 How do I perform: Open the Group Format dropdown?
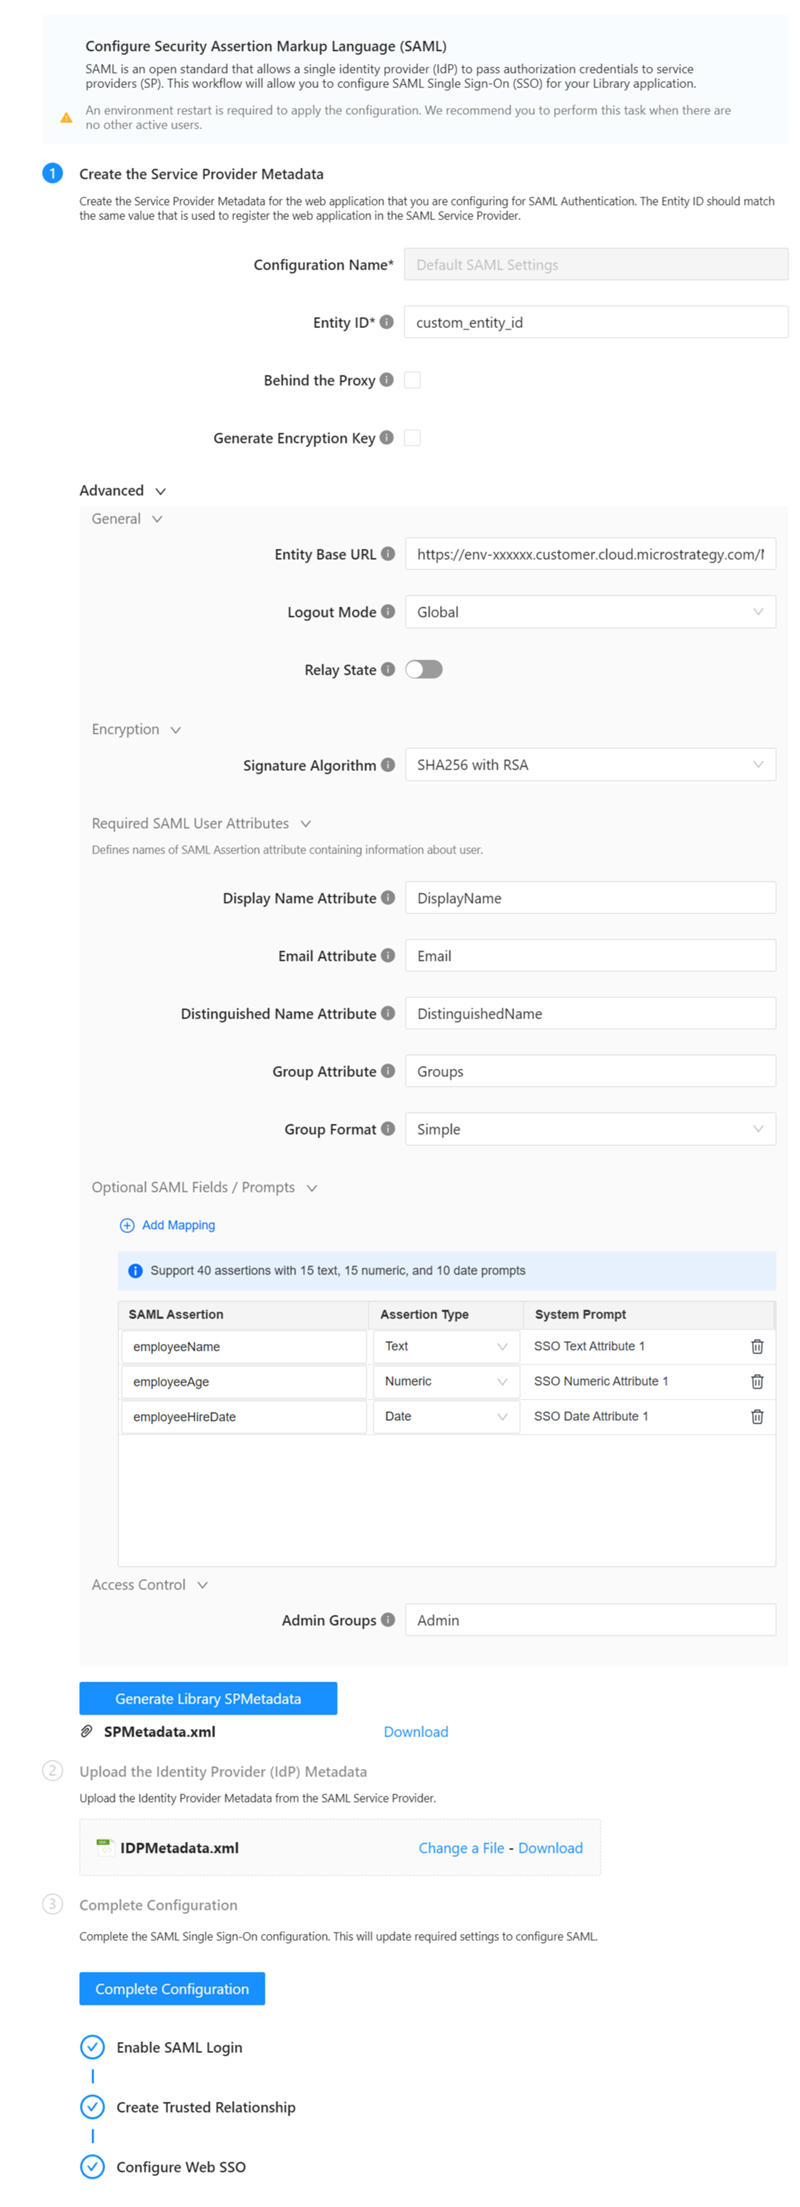590,1129
